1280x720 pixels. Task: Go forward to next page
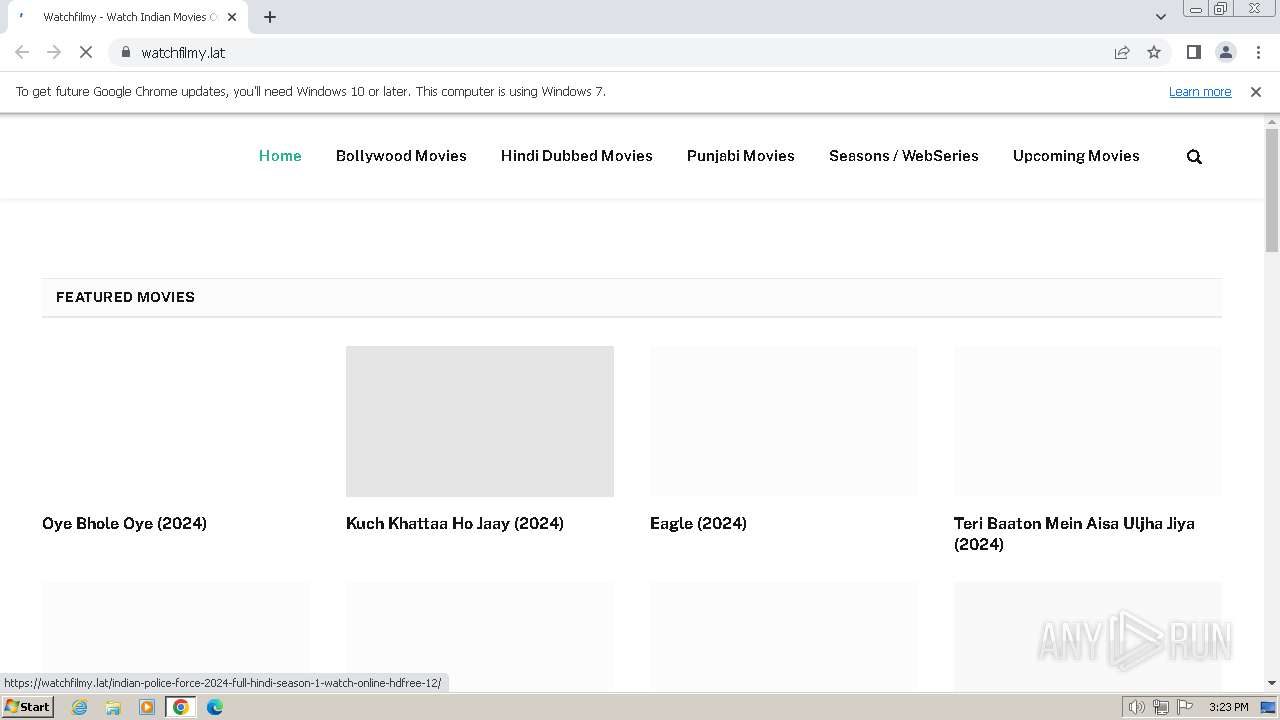[x=54, y=52]
